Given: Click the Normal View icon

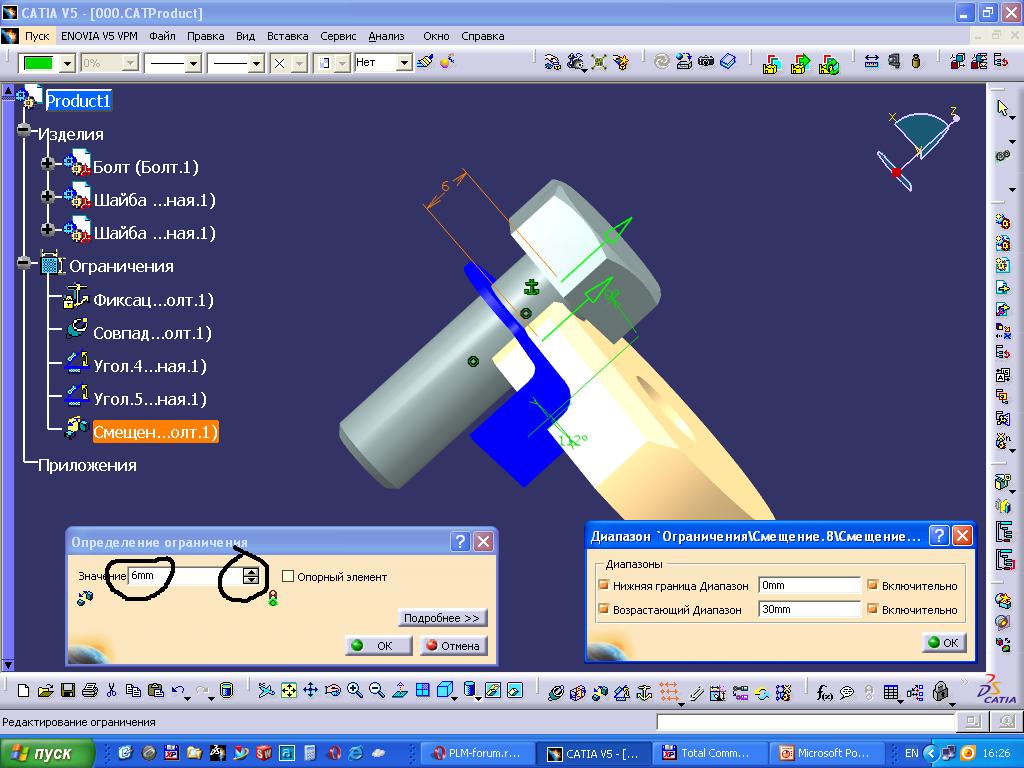Looking at the screenshot, I should [x=400, y=690].
